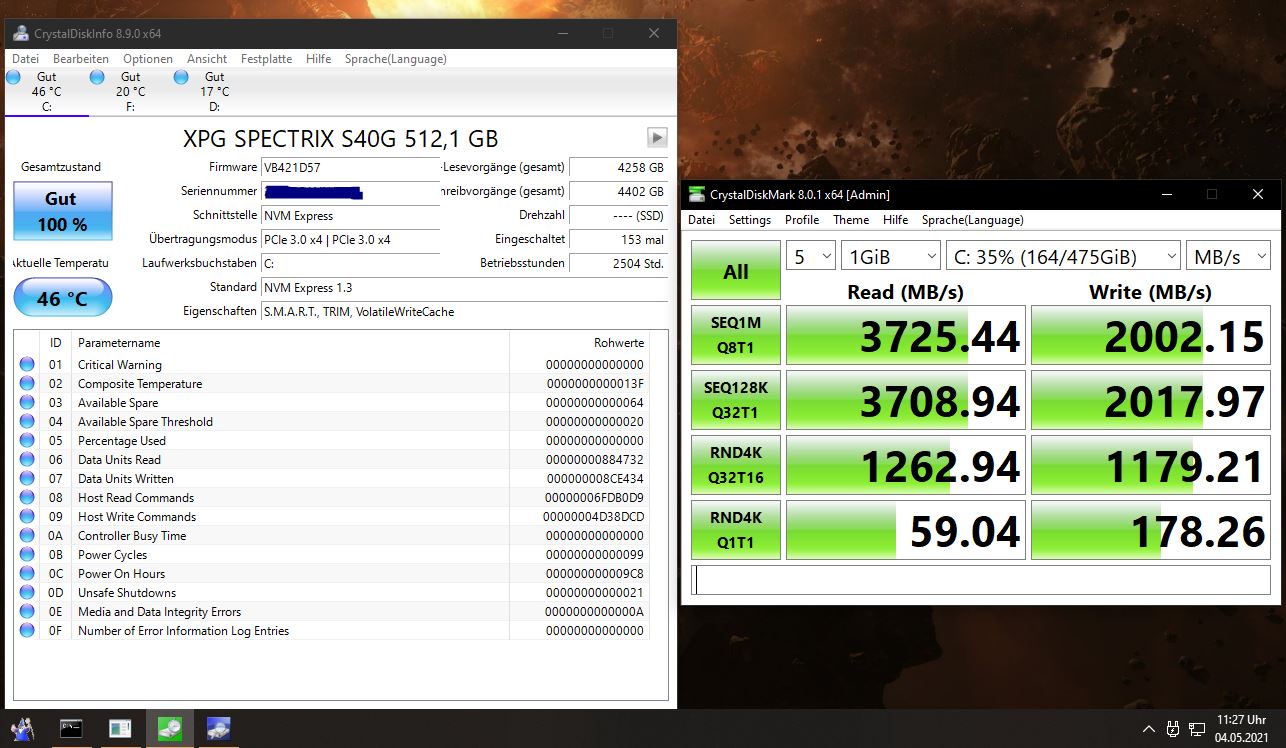Open Sprache(Language) menu in CrystalDiskInfo

[396, 59]
